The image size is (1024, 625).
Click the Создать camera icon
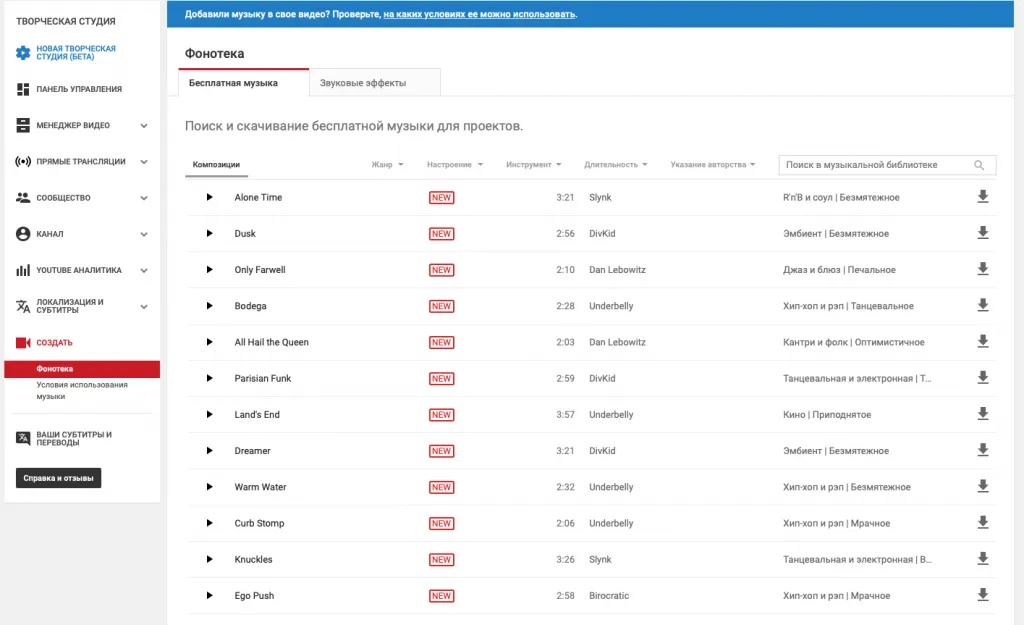(x=23, y=343)
